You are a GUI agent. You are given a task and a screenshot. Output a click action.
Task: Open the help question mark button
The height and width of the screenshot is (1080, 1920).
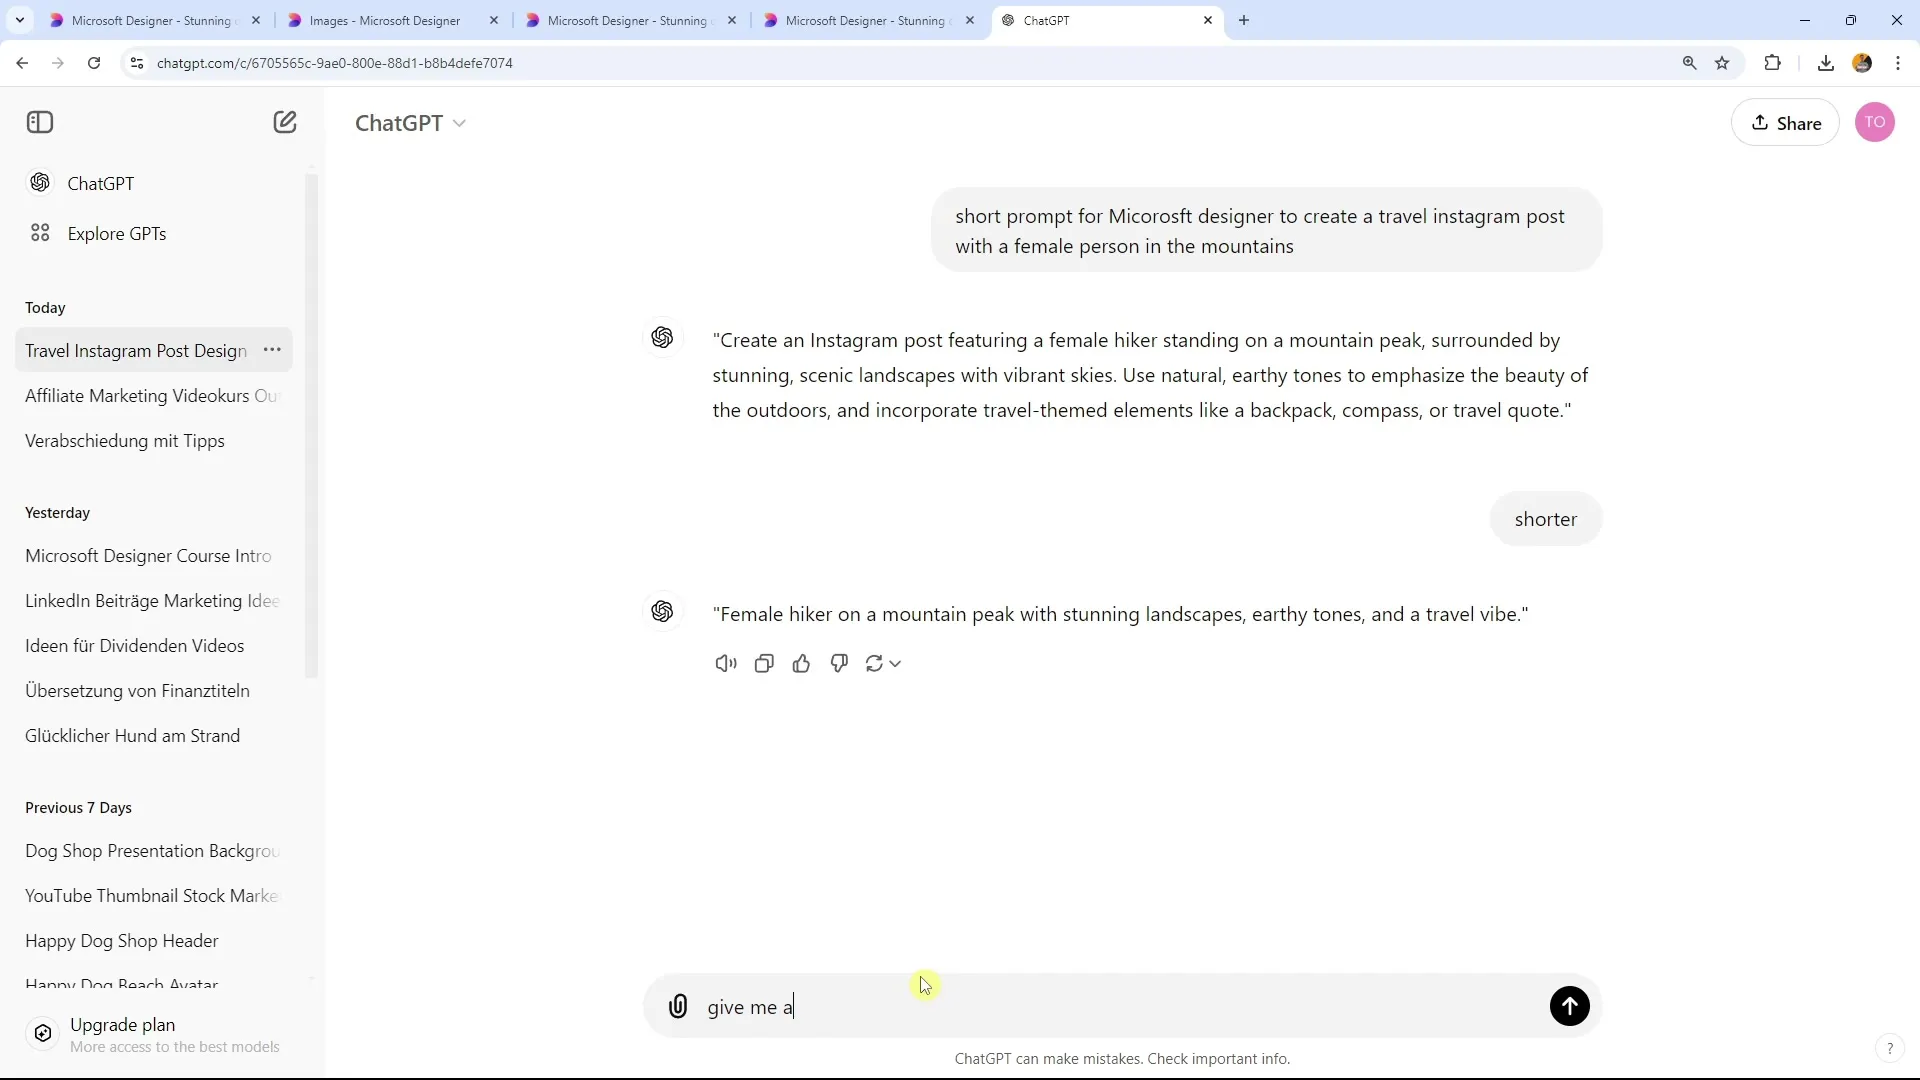click(x=1889, y=1048)
